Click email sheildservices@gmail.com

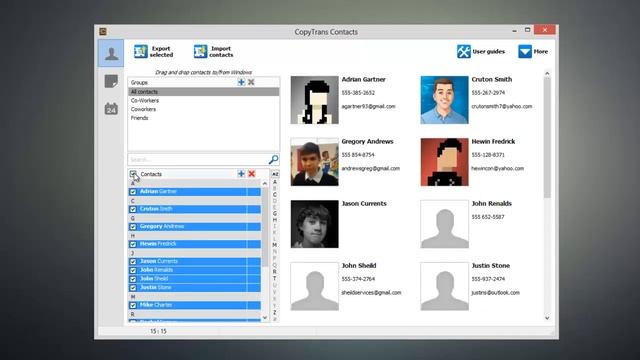tap(371, 293)
